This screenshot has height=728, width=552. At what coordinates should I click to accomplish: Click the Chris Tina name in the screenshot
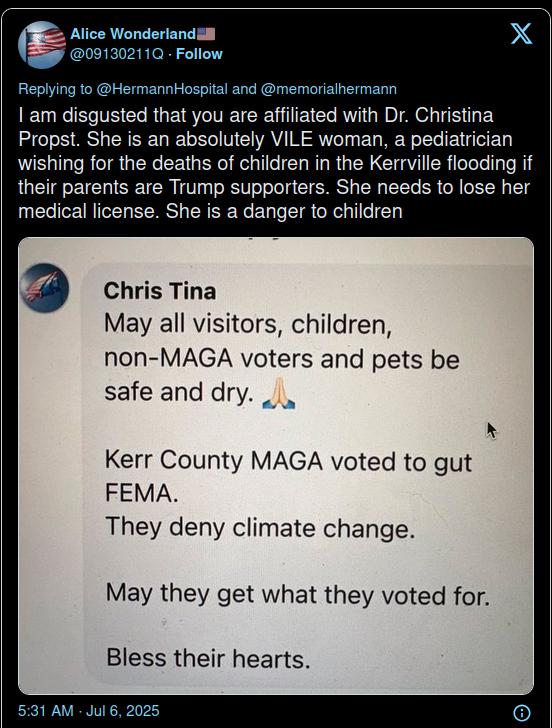pos(160,291)
